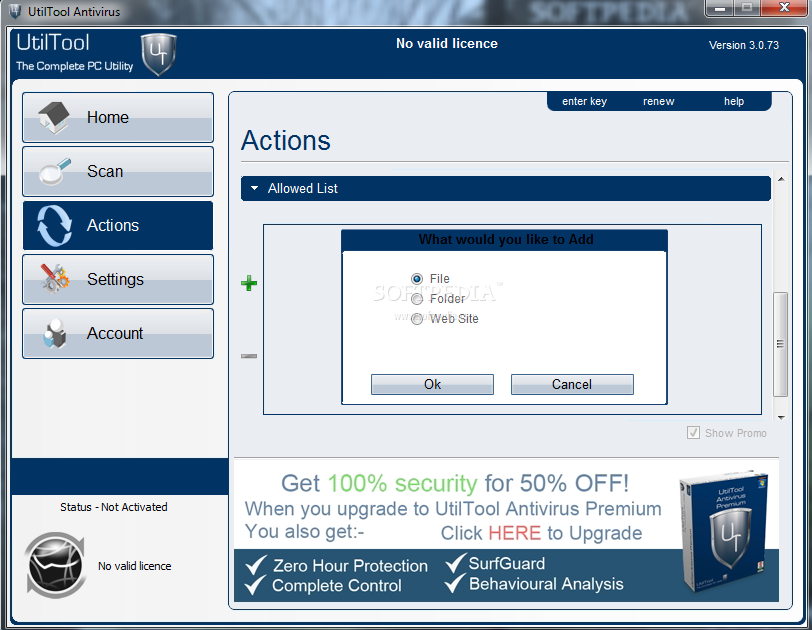Open the Actions menu tab
The width and height of the screenshot is (812, 630).
(118, 225)
